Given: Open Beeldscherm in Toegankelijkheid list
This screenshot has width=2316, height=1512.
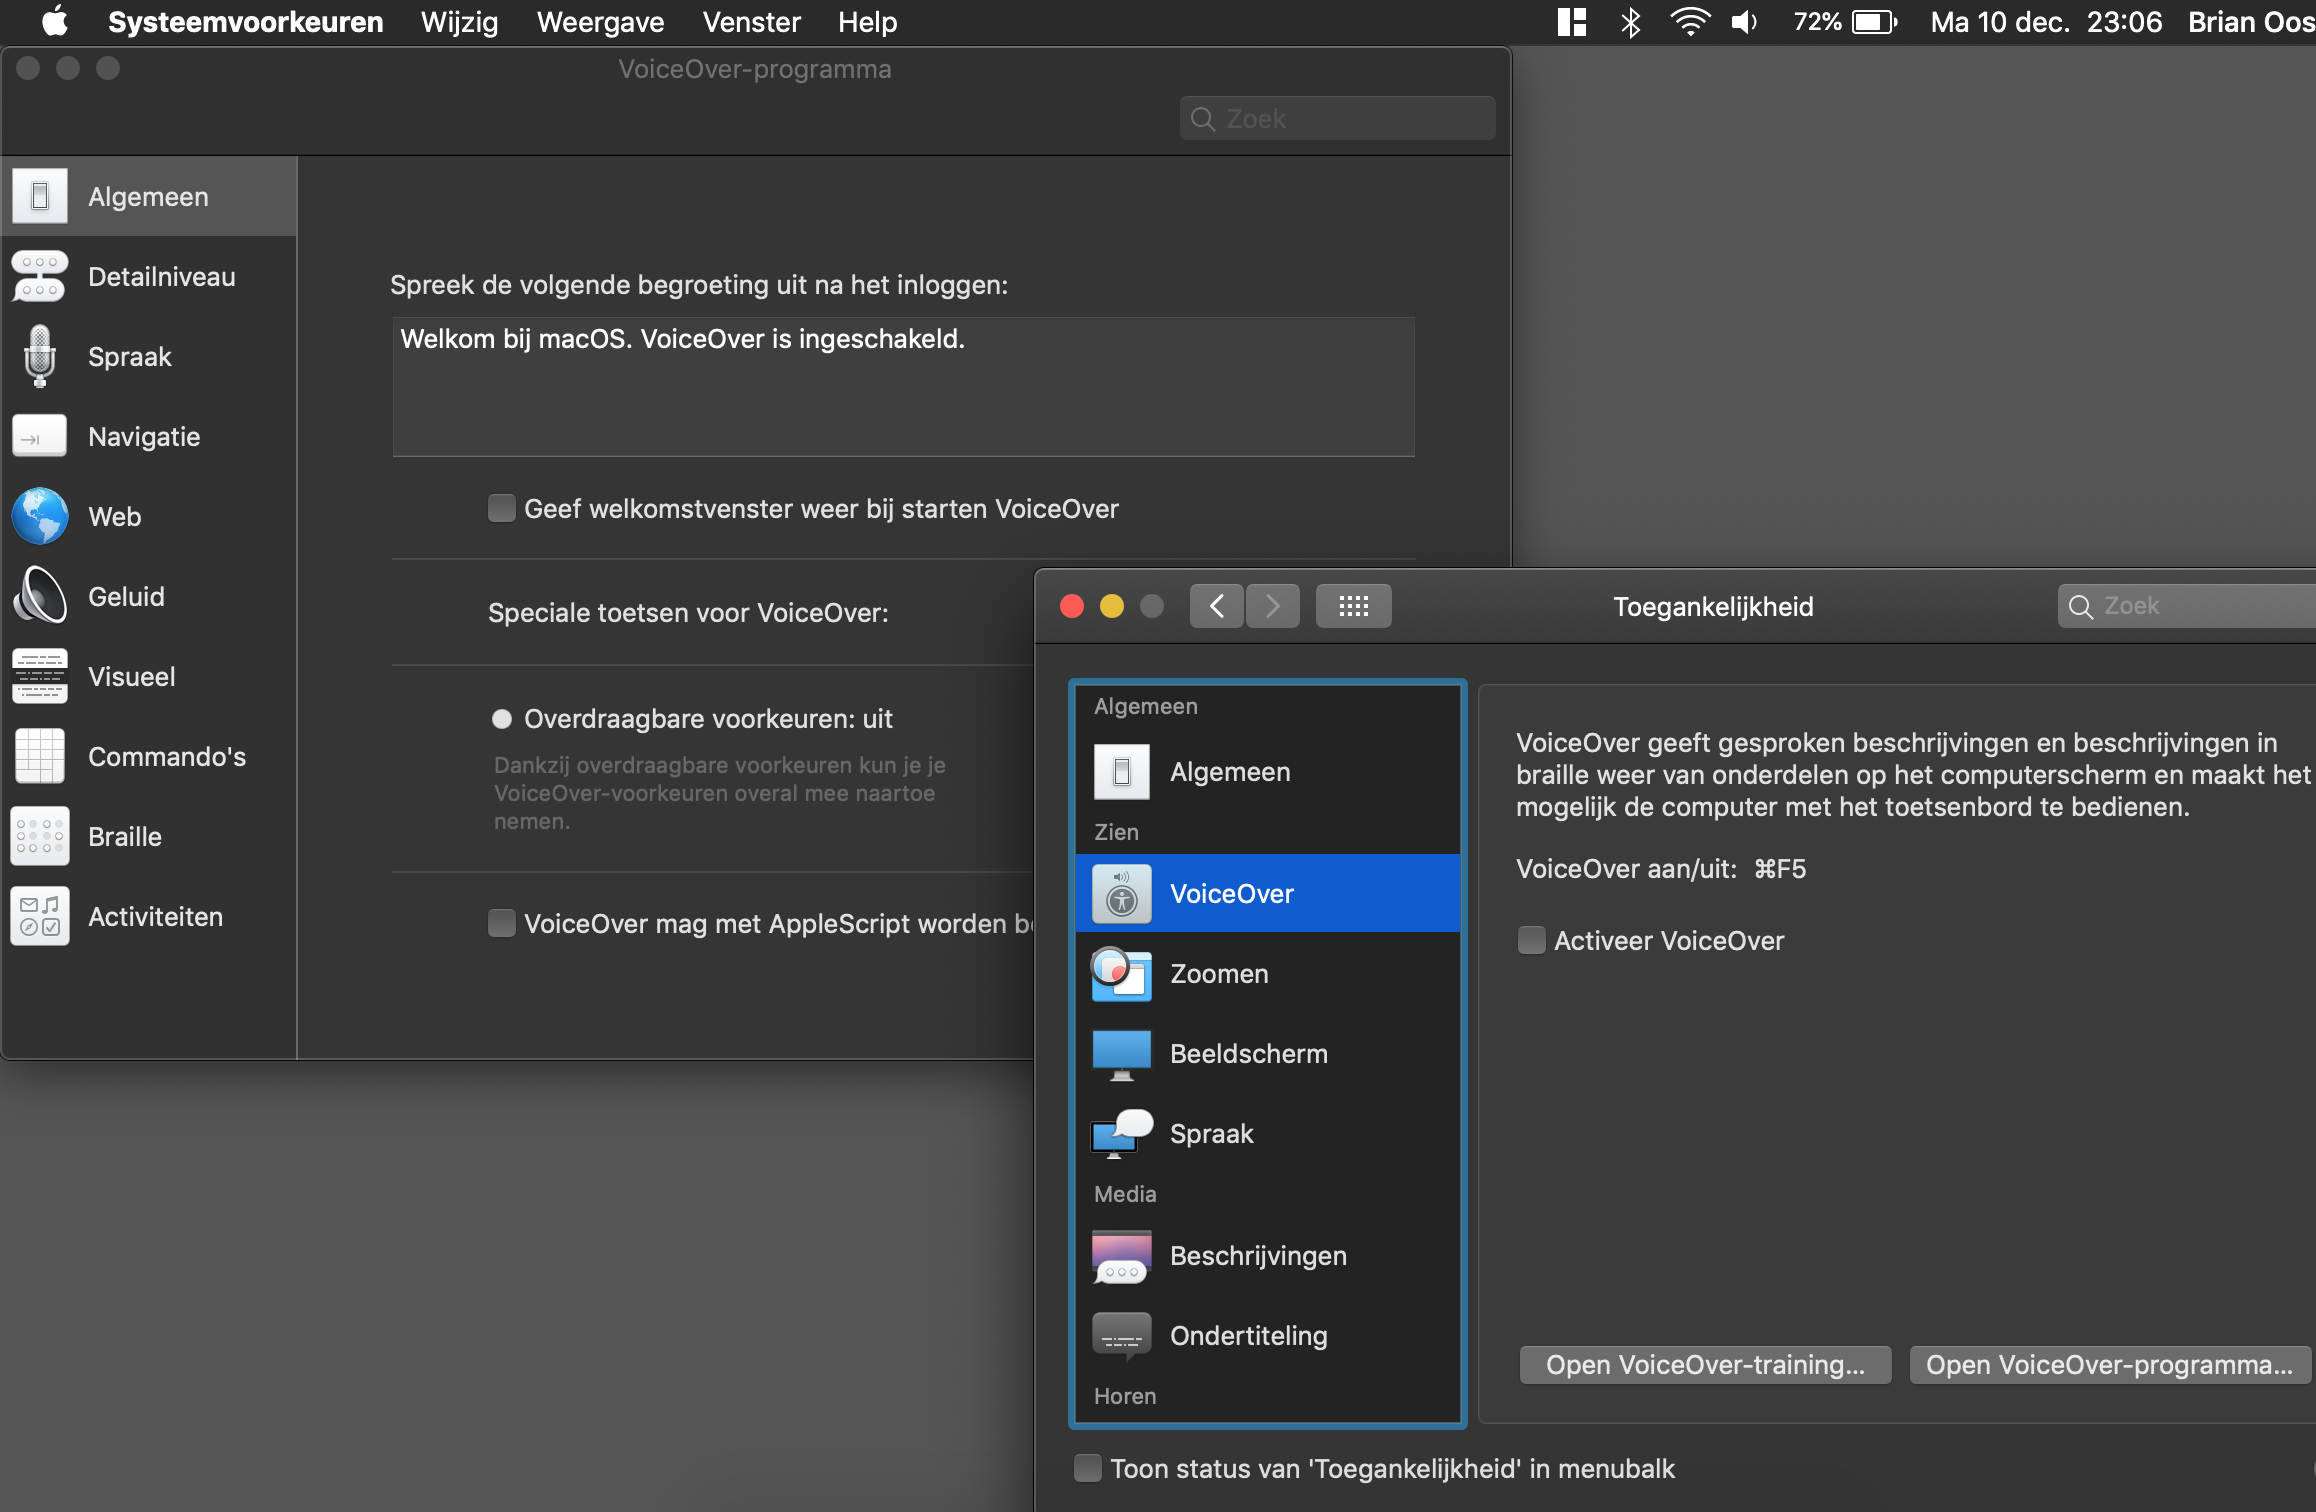Looking at the screenshot, I should point(1267,1053).
